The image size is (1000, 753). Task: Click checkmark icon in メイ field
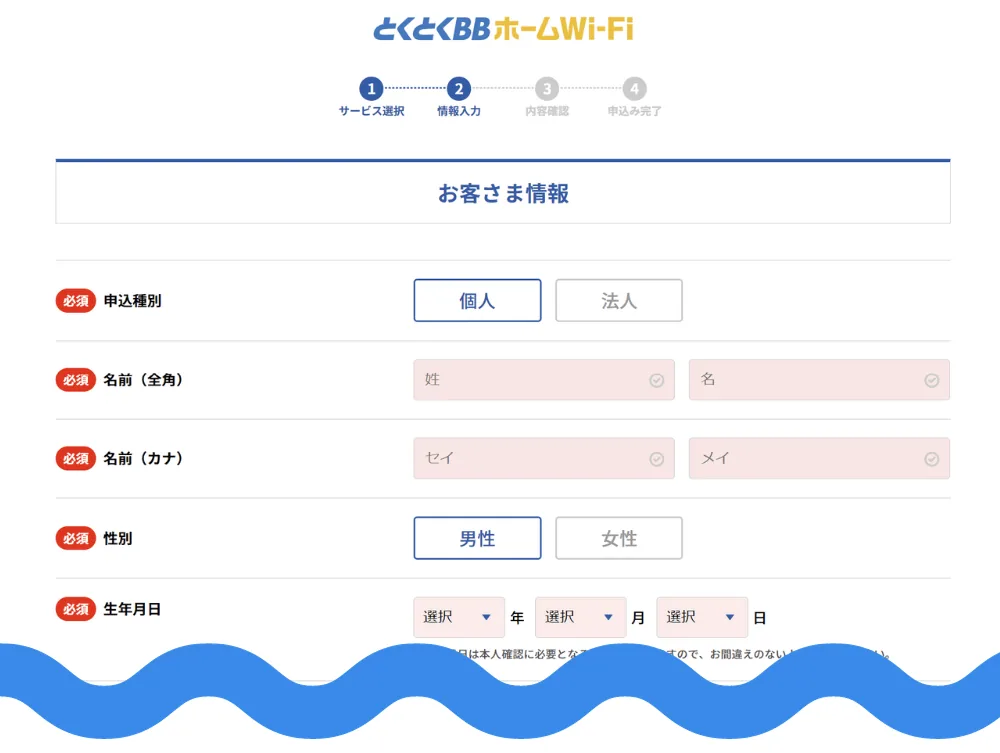[931, 459]
